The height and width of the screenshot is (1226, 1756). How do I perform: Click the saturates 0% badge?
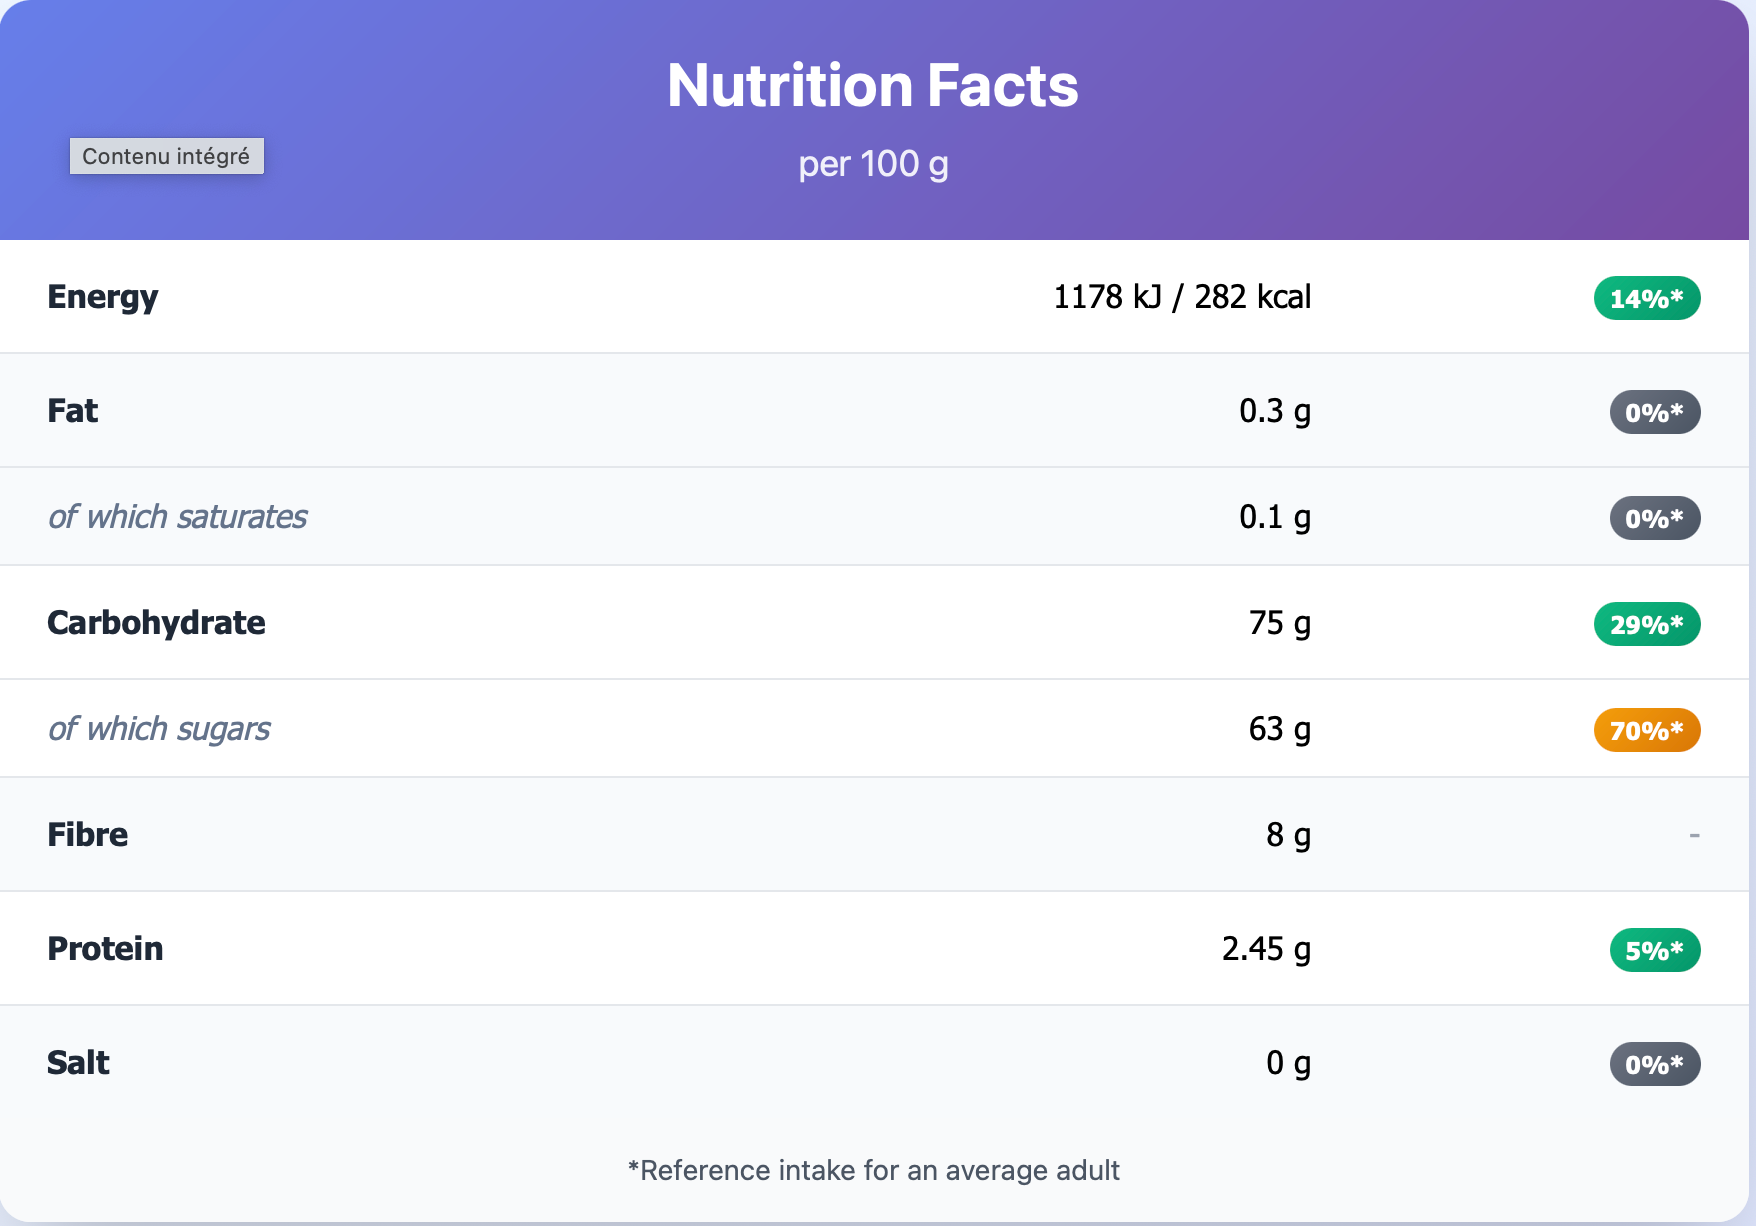[1654, 518]
